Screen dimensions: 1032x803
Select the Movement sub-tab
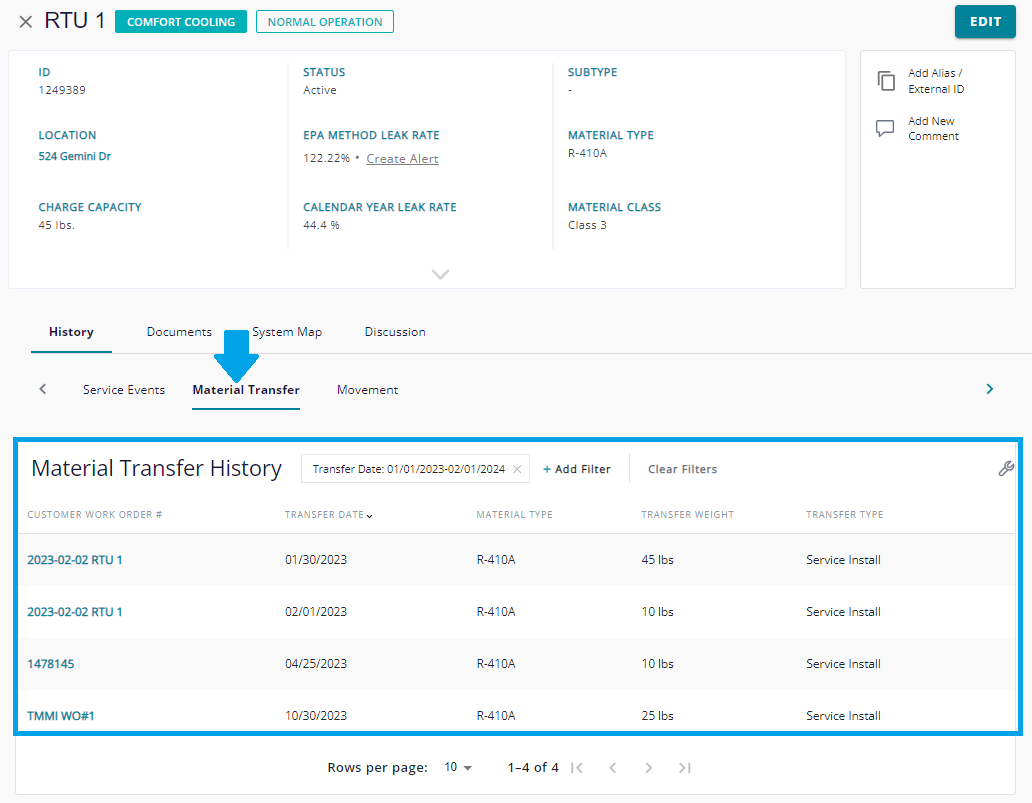tap(367, 390)
